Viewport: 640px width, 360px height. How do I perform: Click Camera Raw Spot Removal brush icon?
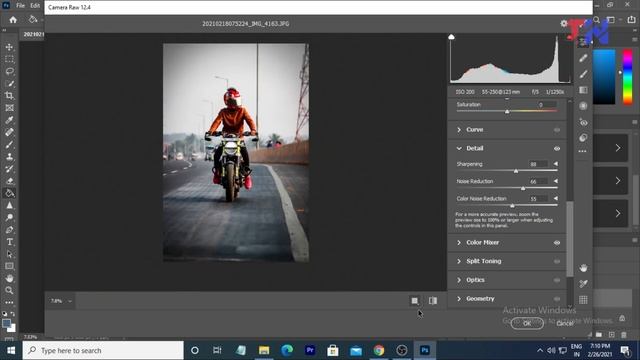point(583,58)
